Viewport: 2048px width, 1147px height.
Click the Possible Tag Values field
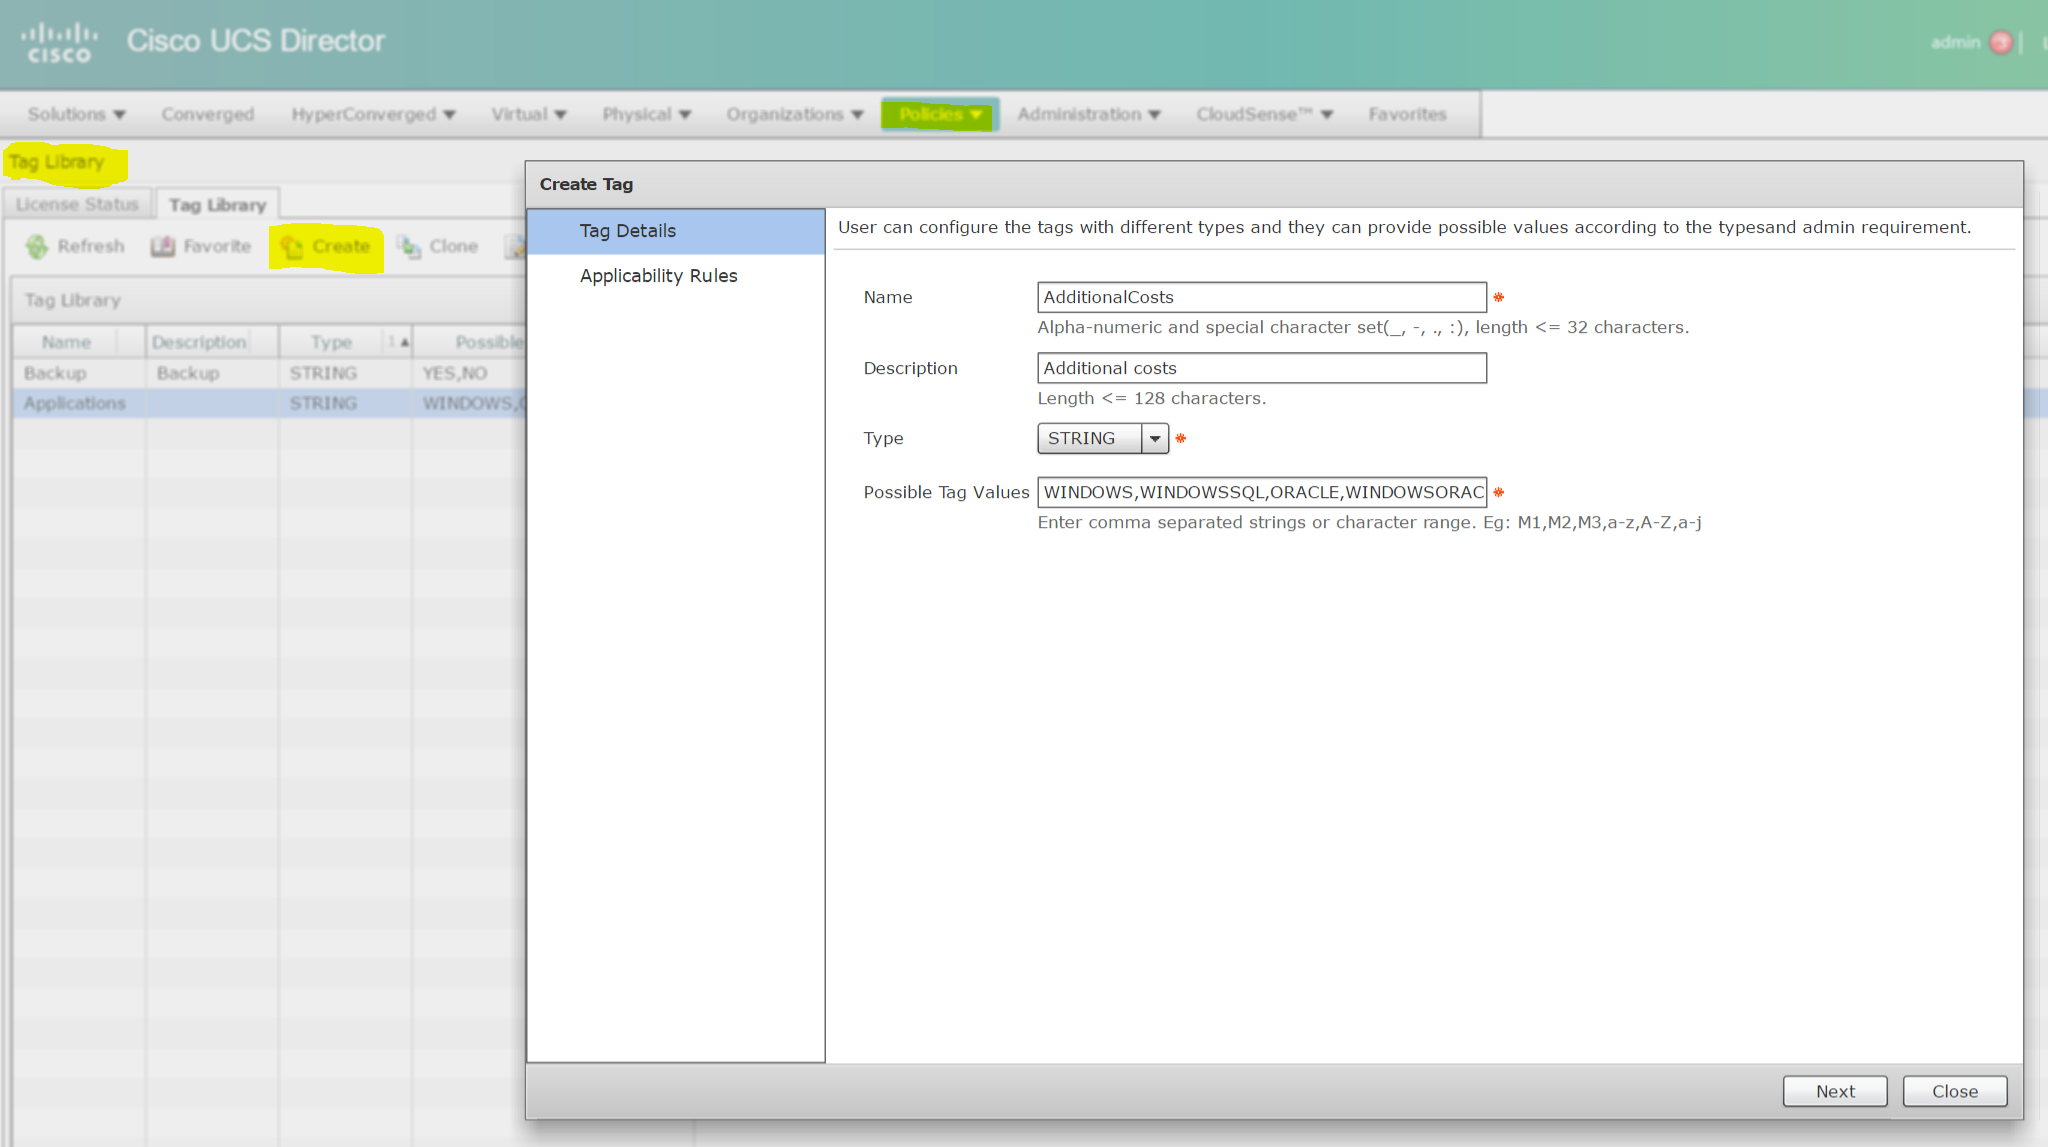point(1261,492)
